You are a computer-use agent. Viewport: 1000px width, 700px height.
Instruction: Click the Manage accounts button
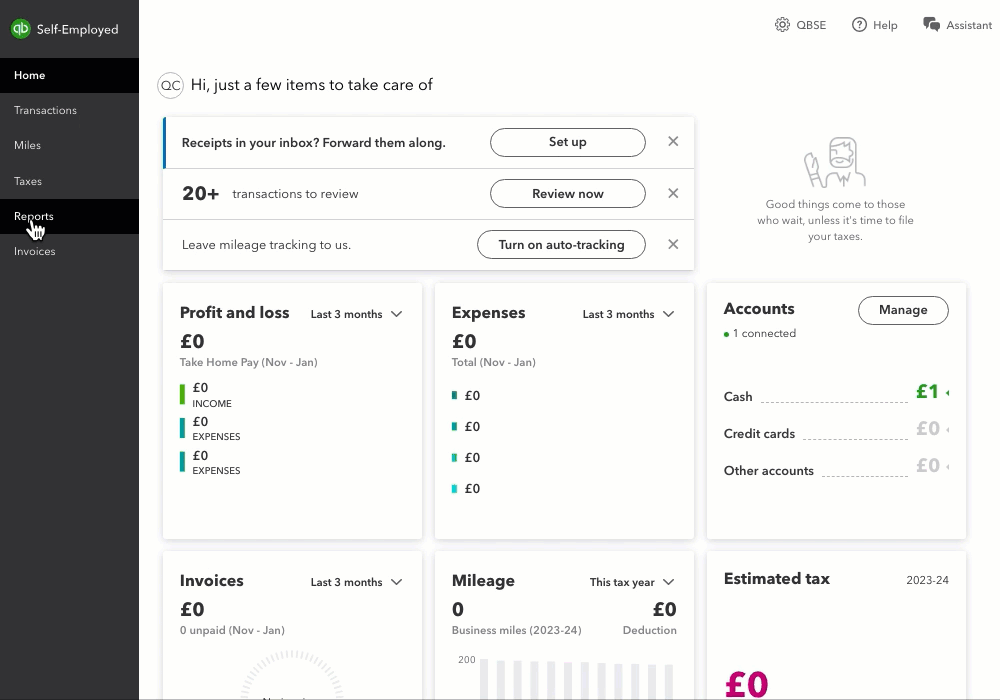[x=903, y=310]
